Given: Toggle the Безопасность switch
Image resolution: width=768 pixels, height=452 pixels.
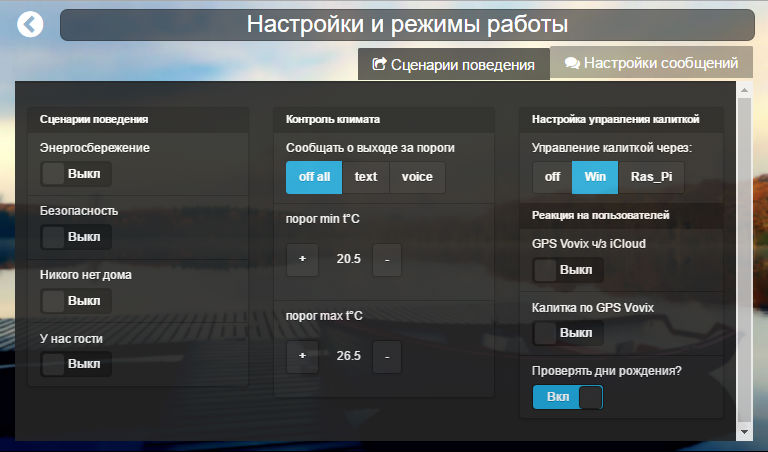Looking at the screenshot, I should coord(76,237).
